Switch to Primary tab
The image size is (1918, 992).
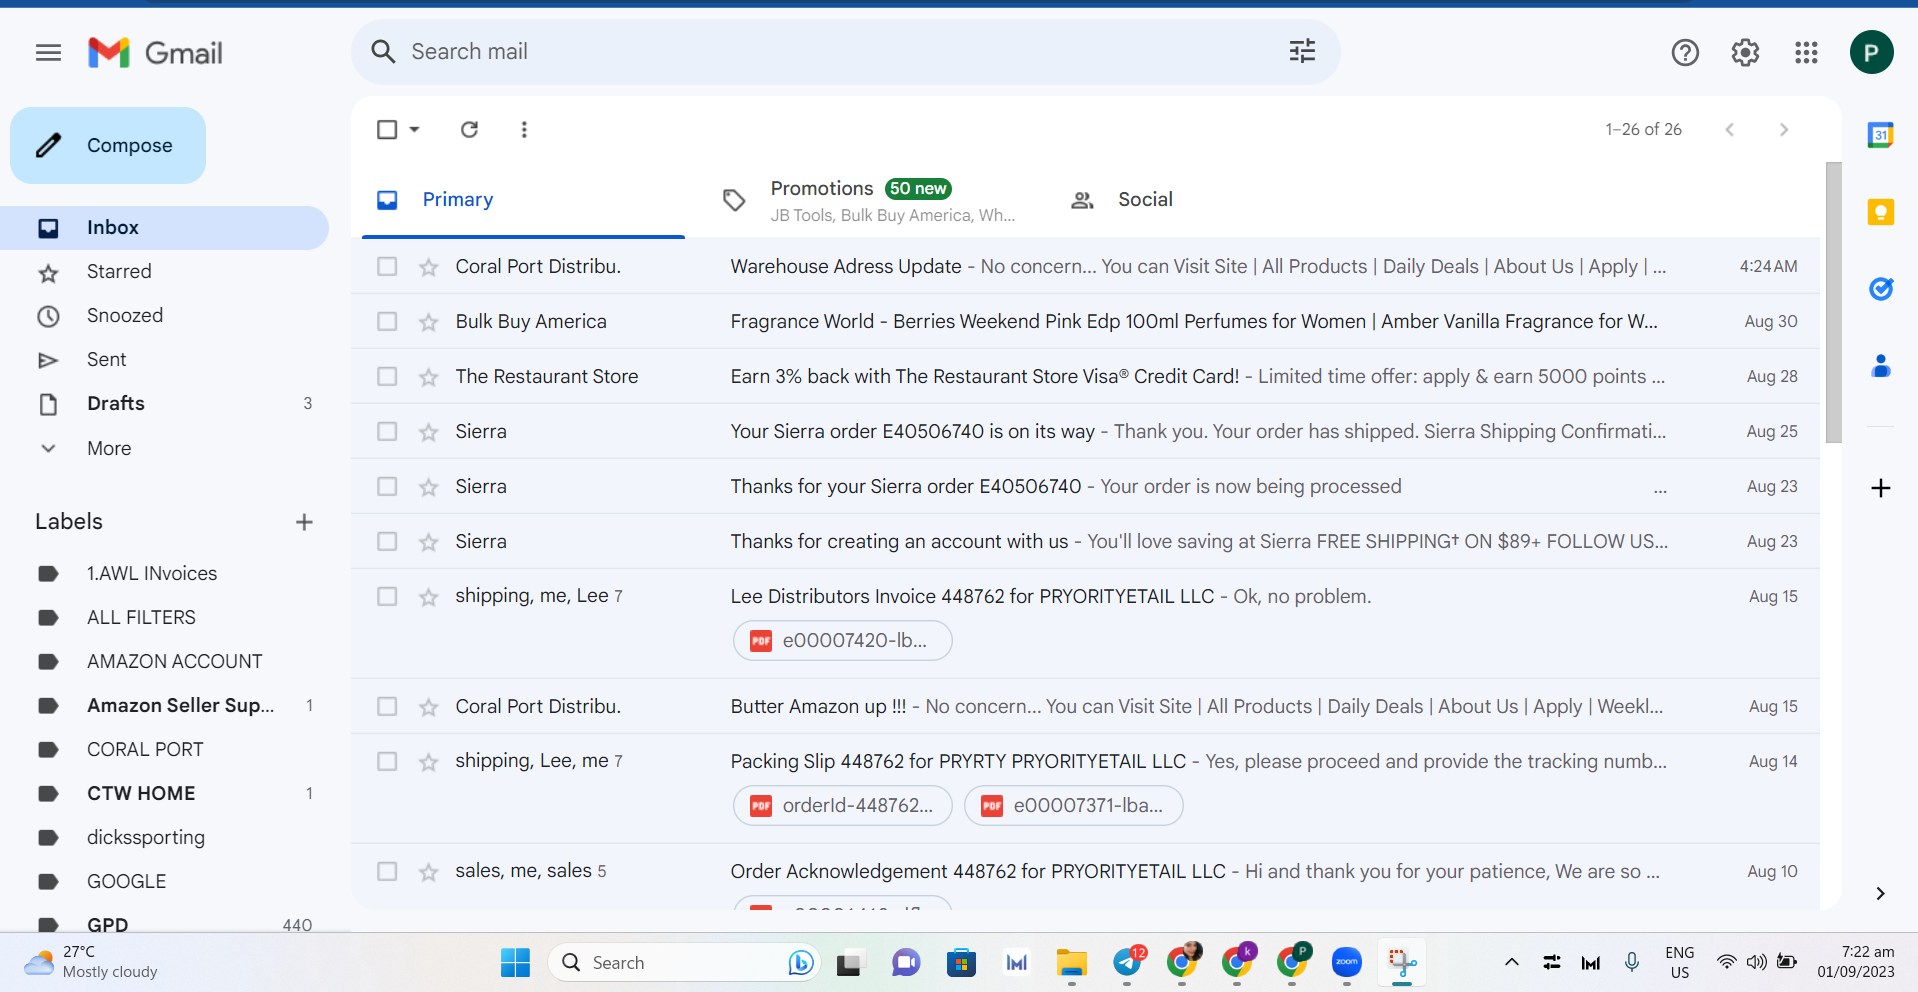click(x=523, y=200)
